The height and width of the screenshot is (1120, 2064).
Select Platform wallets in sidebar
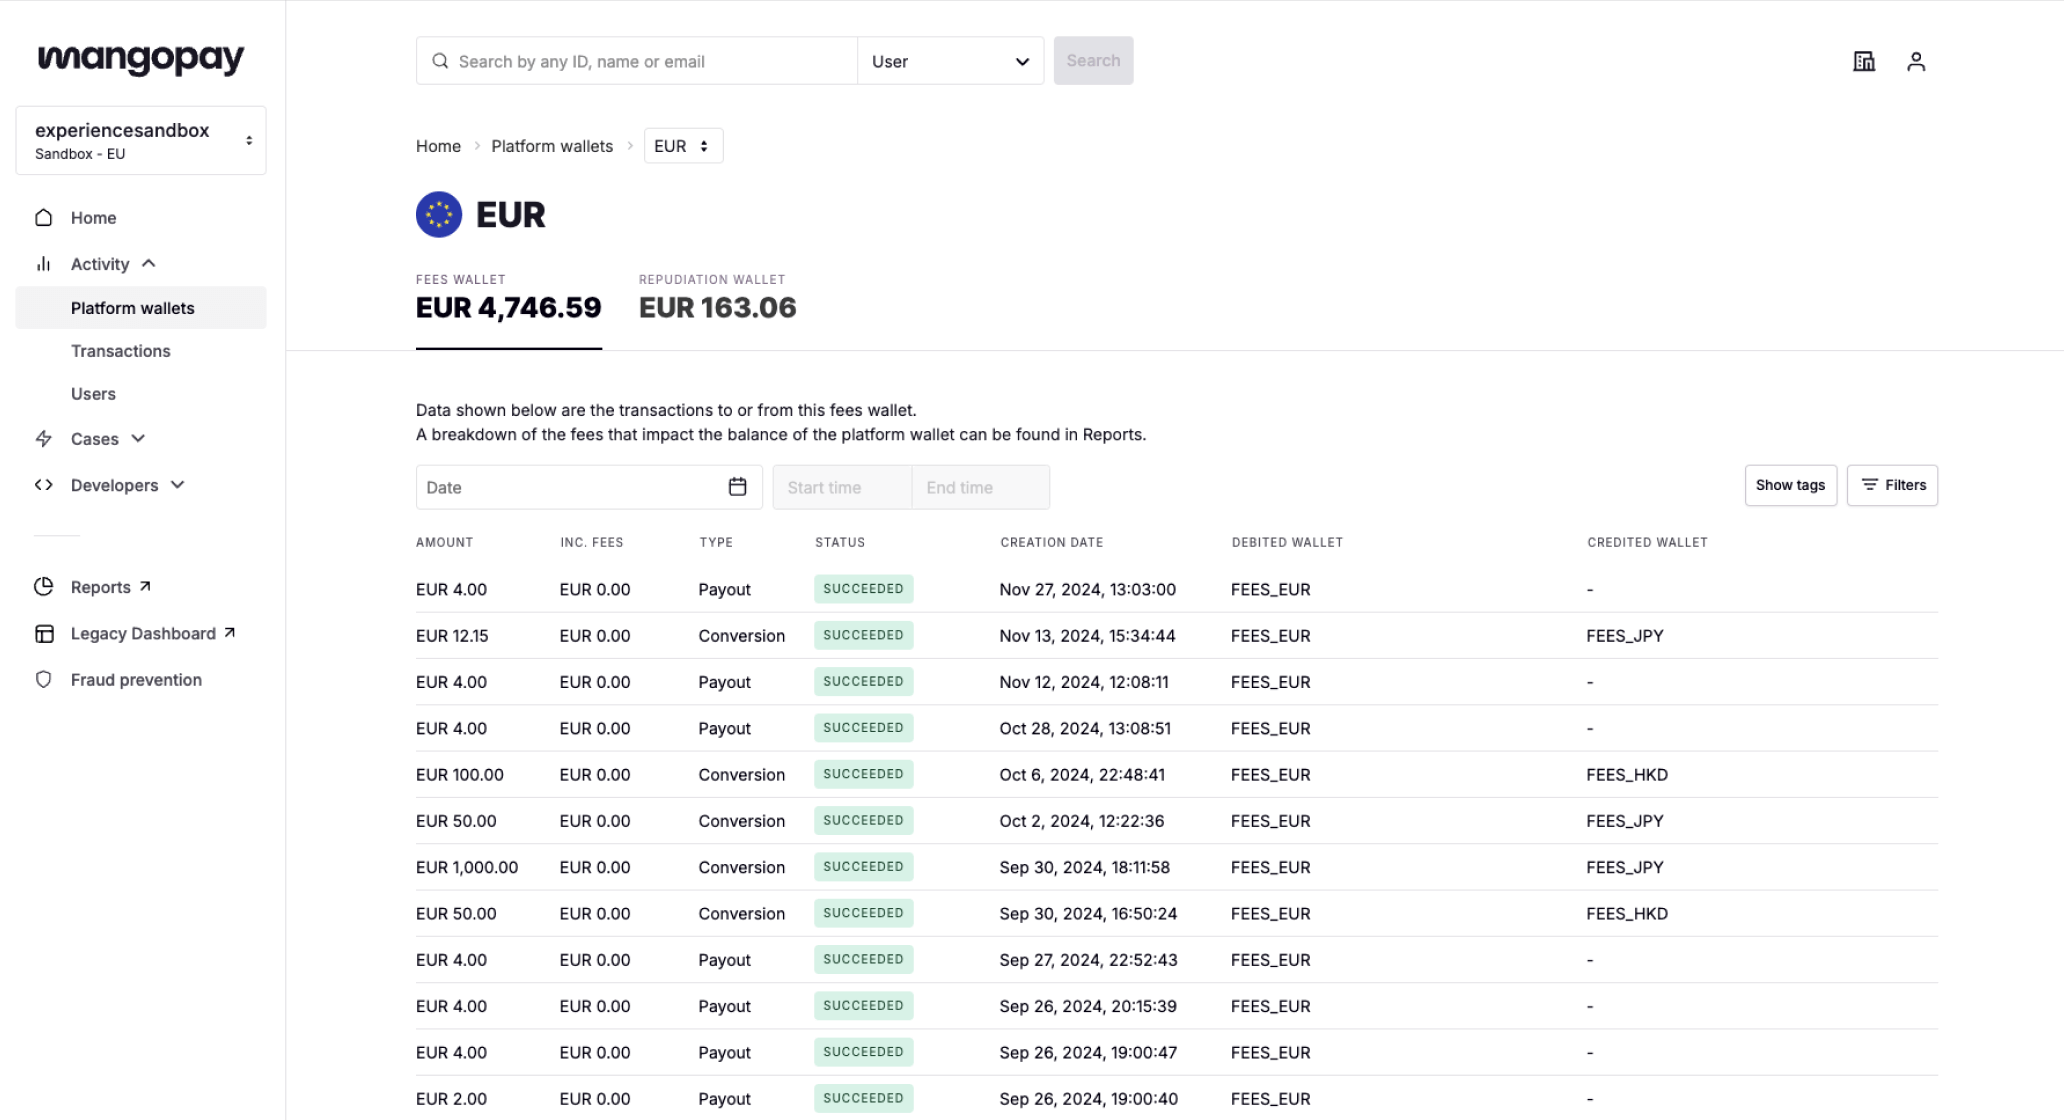(141, 308)
